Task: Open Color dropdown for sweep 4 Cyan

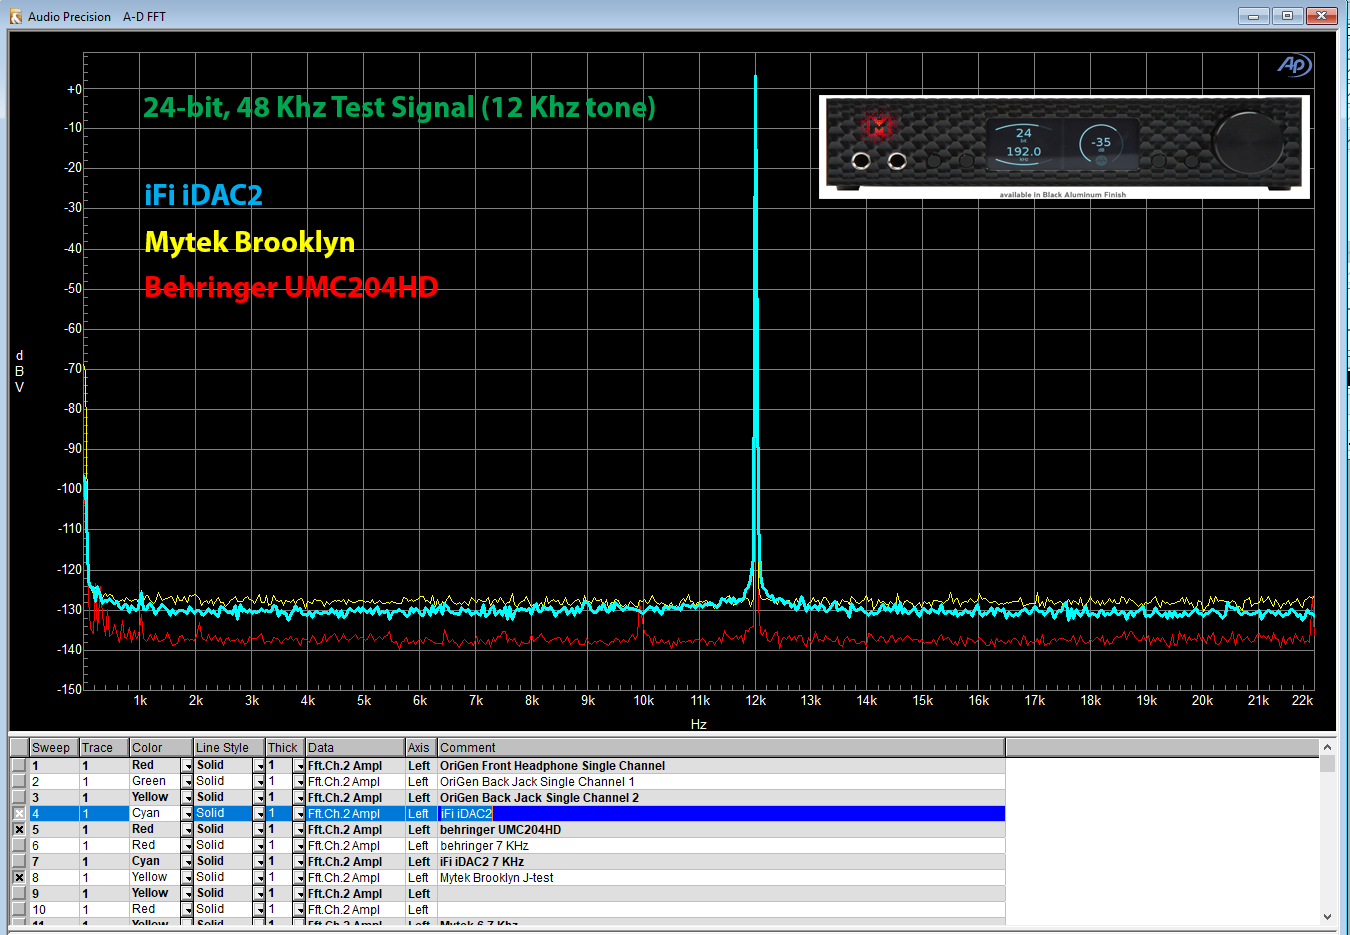Action: point(187,814)
